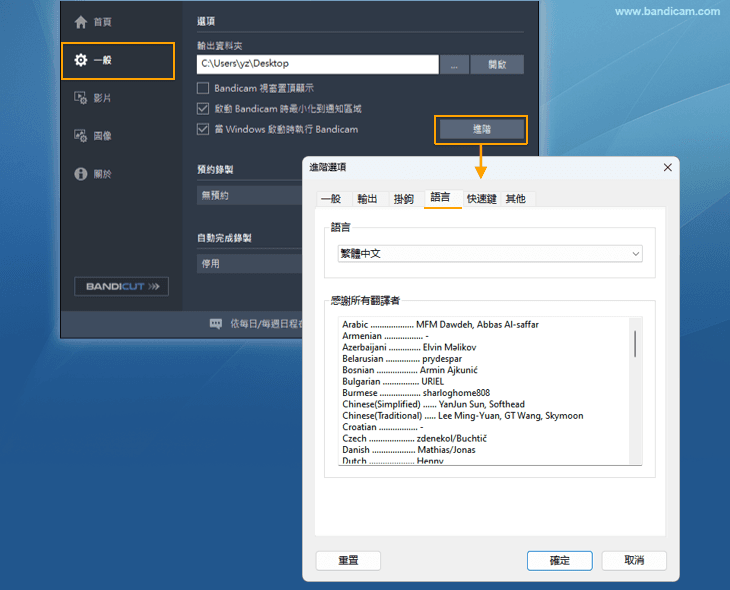The image size is (730, 590).
Task: Click the Bosnian Armin Ajkunić row
Action: 410,370
